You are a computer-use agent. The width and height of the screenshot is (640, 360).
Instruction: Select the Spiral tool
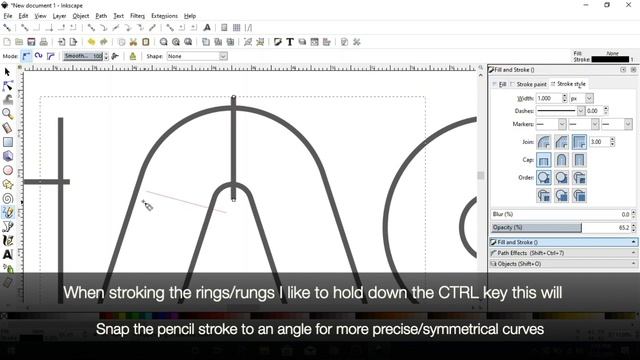(7, 198)
